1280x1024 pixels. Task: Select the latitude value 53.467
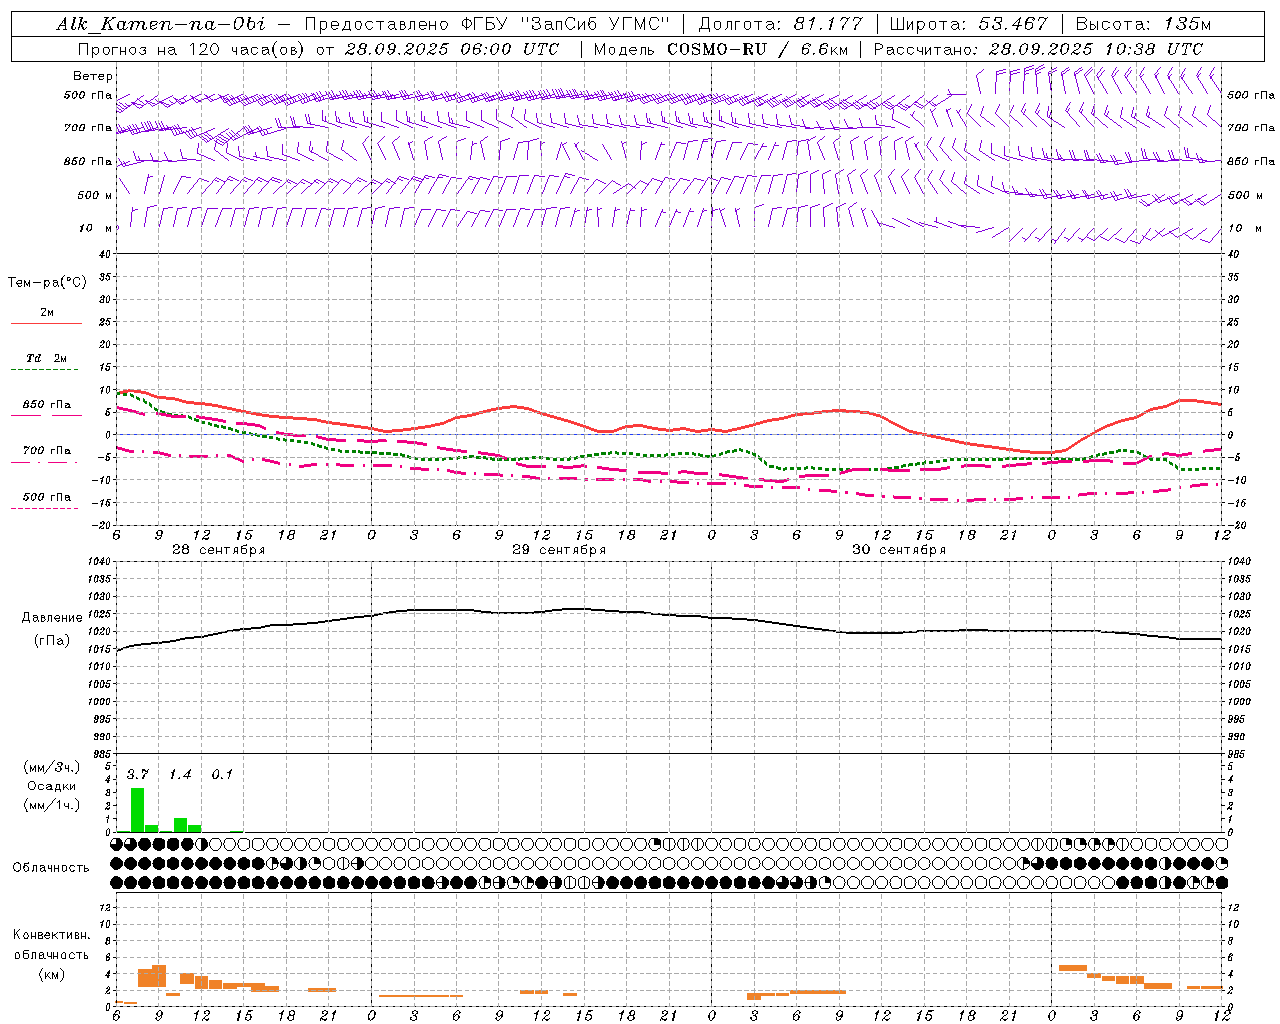[1011, 24]
